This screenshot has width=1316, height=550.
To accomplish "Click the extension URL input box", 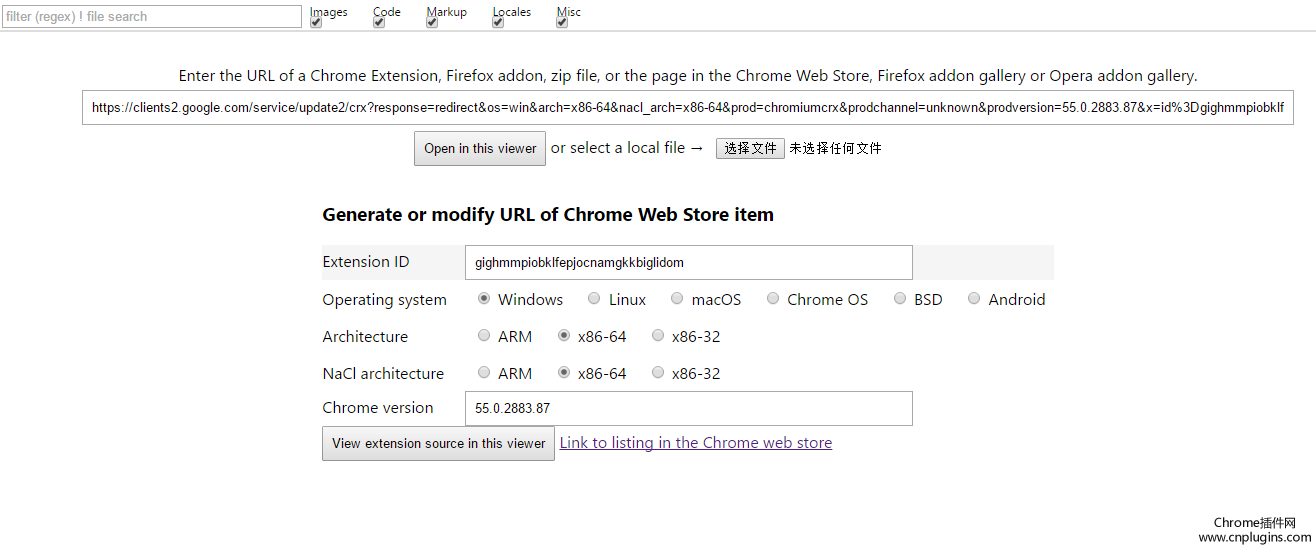I will click(687, 108).
